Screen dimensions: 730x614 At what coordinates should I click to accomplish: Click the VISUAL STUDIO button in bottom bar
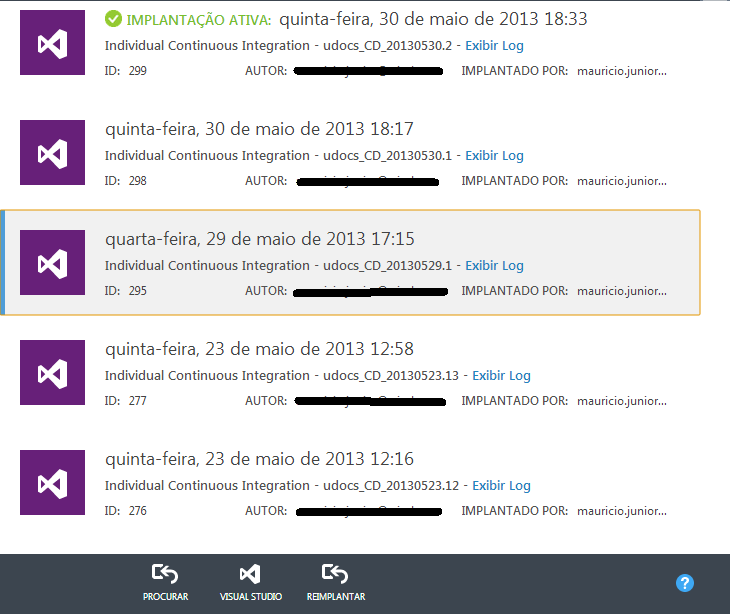[x=250, y=582]
